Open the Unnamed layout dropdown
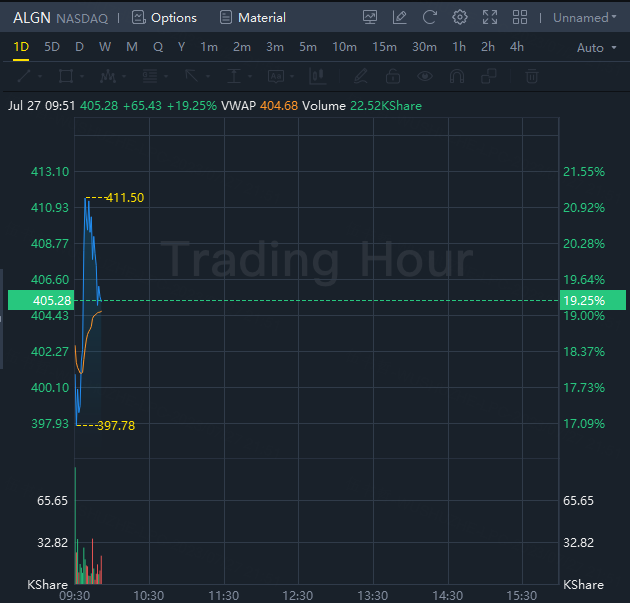 pyautogui.click(x=585, y=18)
